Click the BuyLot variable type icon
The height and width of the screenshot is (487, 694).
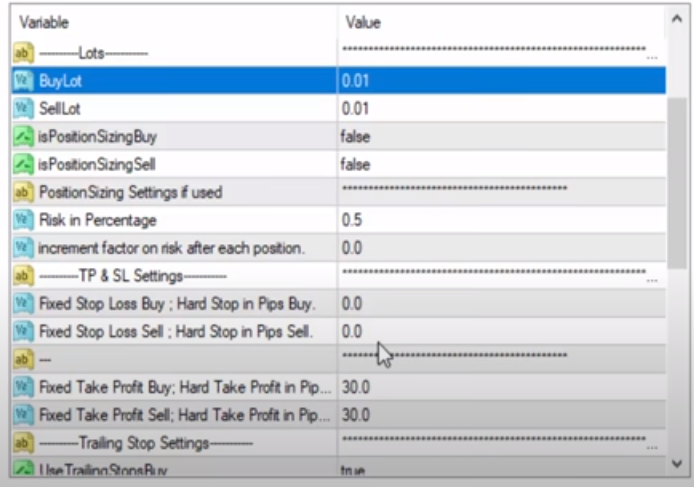[23, 81]
